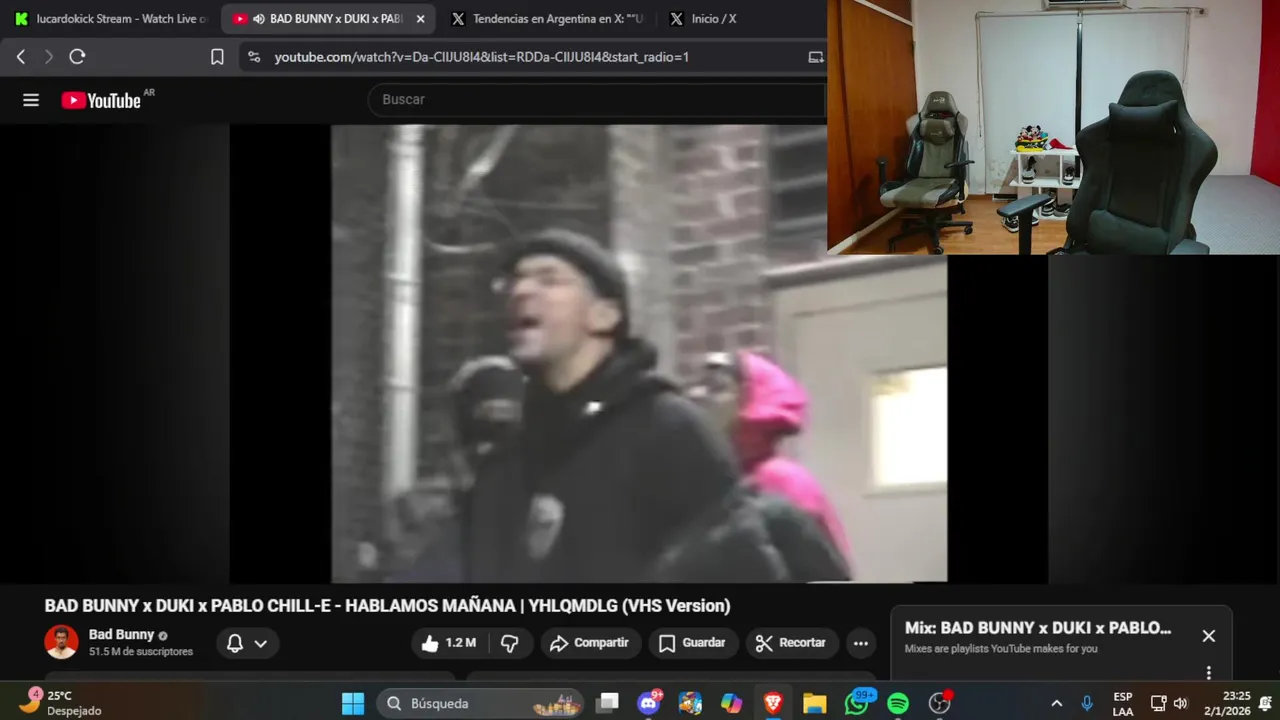The image size is (1280, 720).
Task: Click the microphone icon in system tray
Action: point(1087,703)
